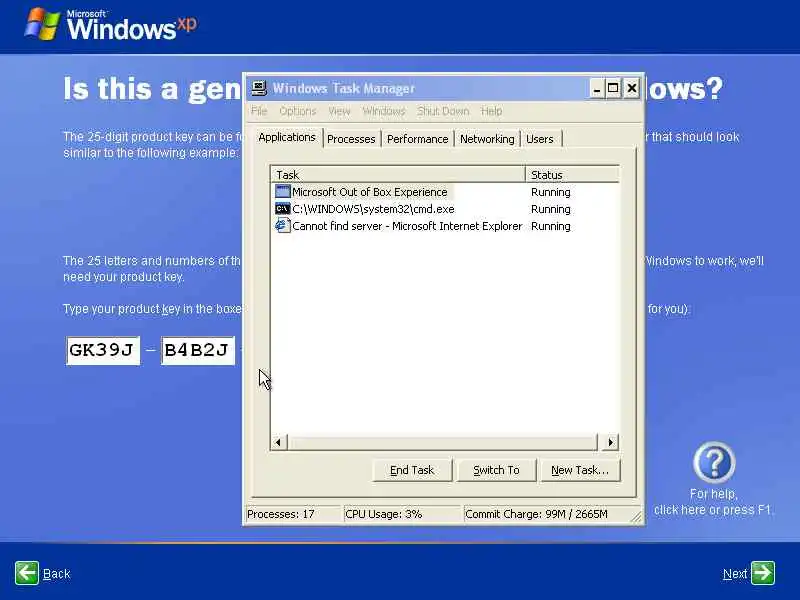
Task: Open the View menu in Task Manager
Action: pyautogui.click(x=339, y=111)
